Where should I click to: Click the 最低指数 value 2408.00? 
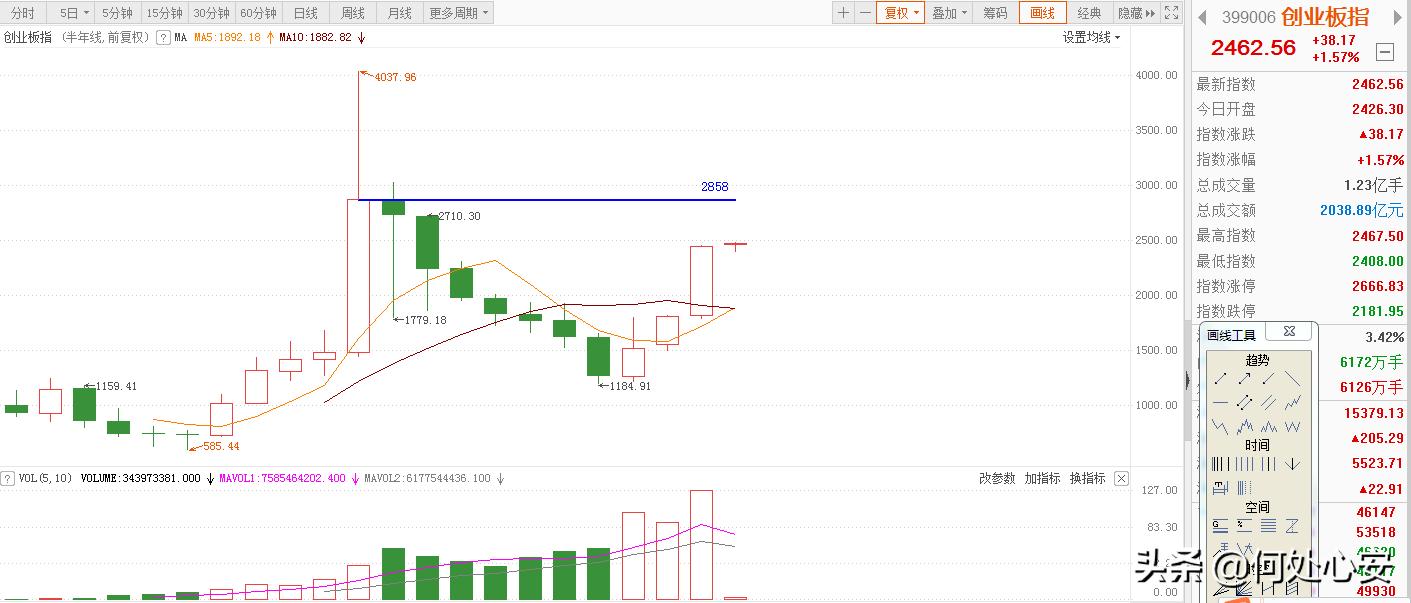tap(1378, 261)
